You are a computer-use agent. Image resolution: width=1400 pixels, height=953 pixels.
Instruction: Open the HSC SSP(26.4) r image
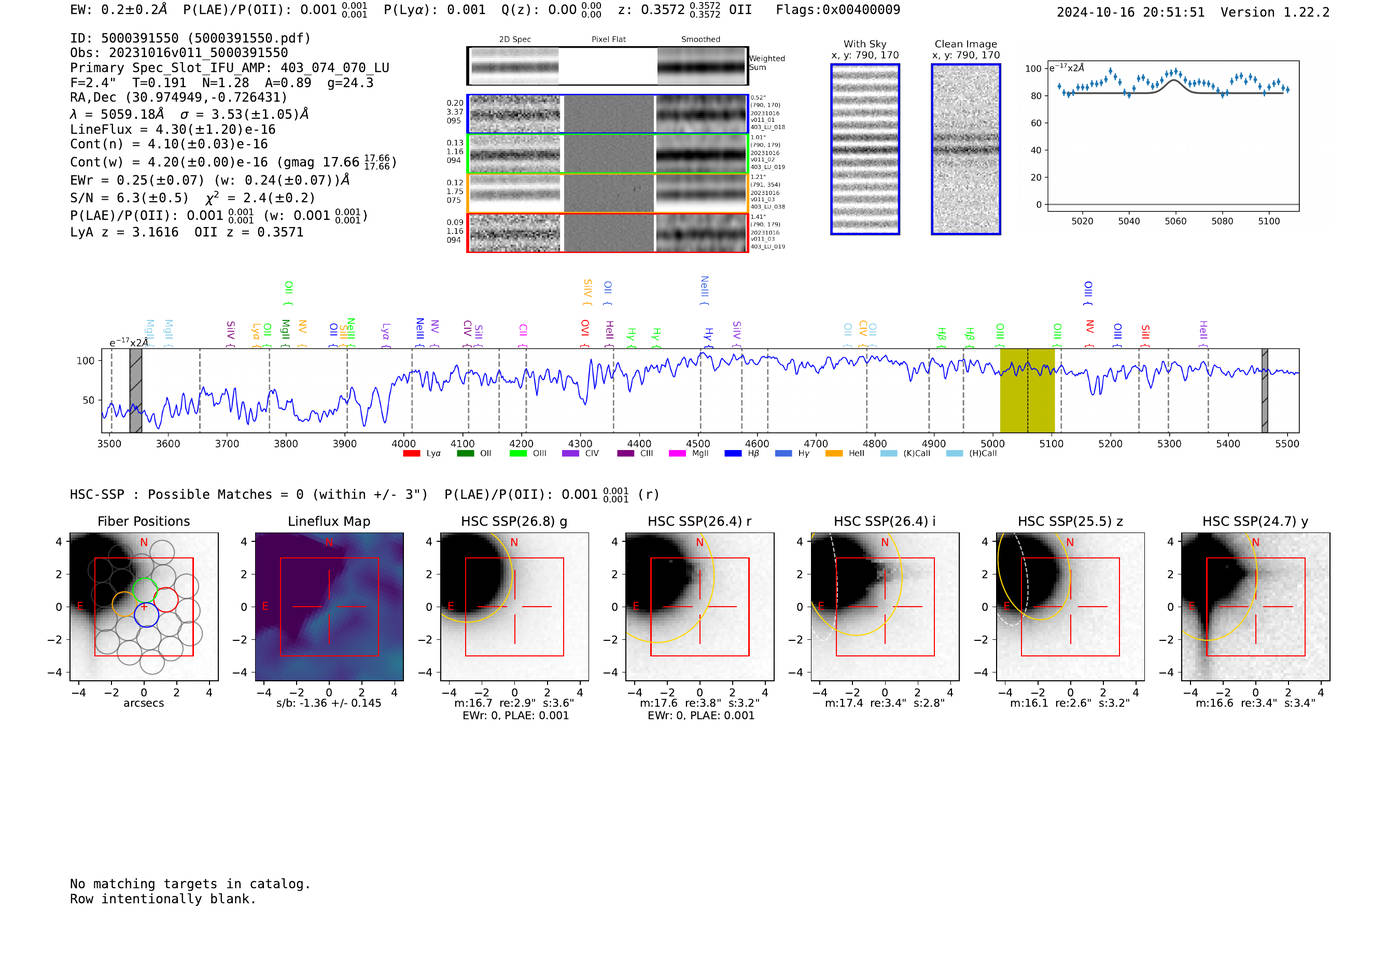click(x=699, y=607)
